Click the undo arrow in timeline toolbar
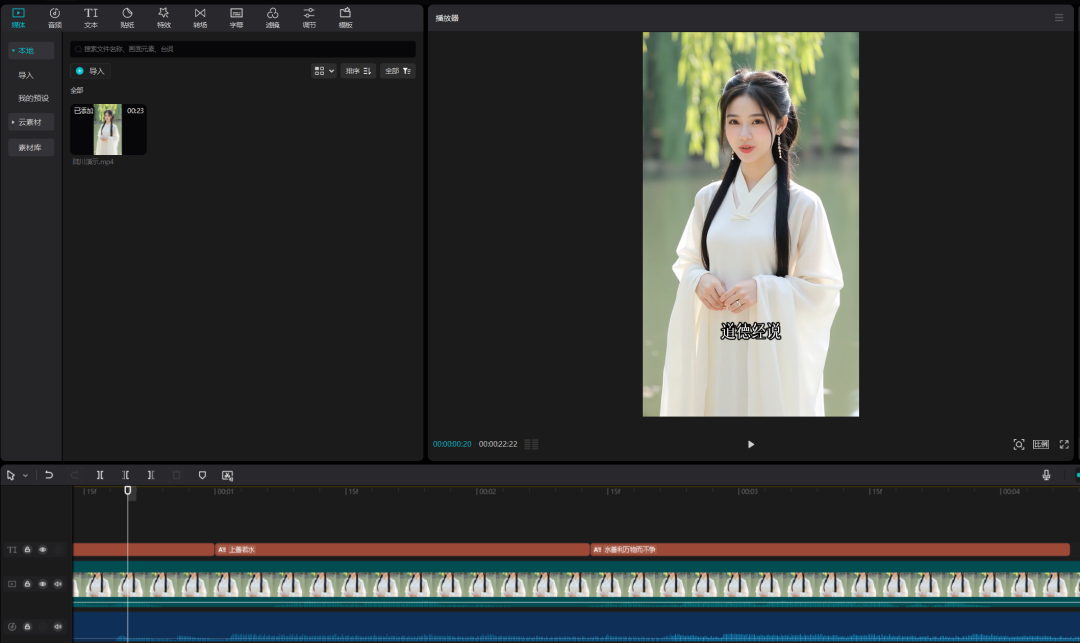This screenshot has height=643, width=1080. 49,475
